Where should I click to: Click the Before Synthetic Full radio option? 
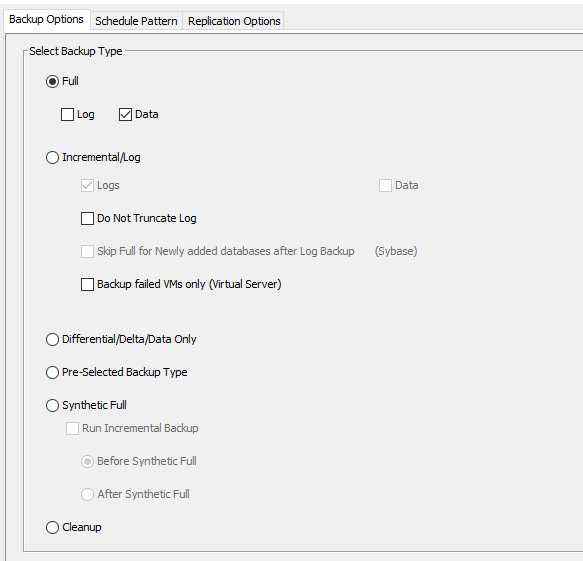coord(87,462)
